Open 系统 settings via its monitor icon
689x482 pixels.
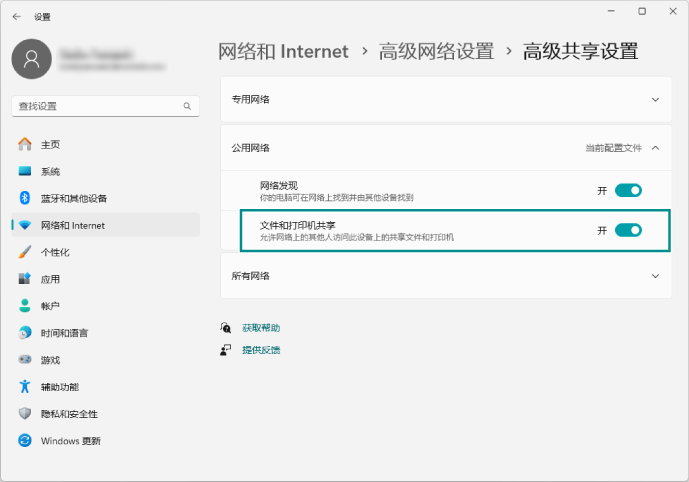[25, 171]
